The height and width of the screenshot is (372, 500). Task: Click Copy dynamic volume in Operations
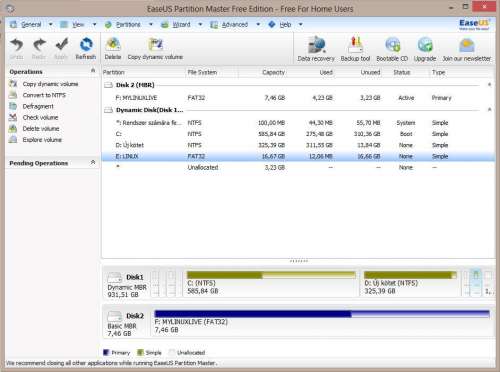(50, 84)
